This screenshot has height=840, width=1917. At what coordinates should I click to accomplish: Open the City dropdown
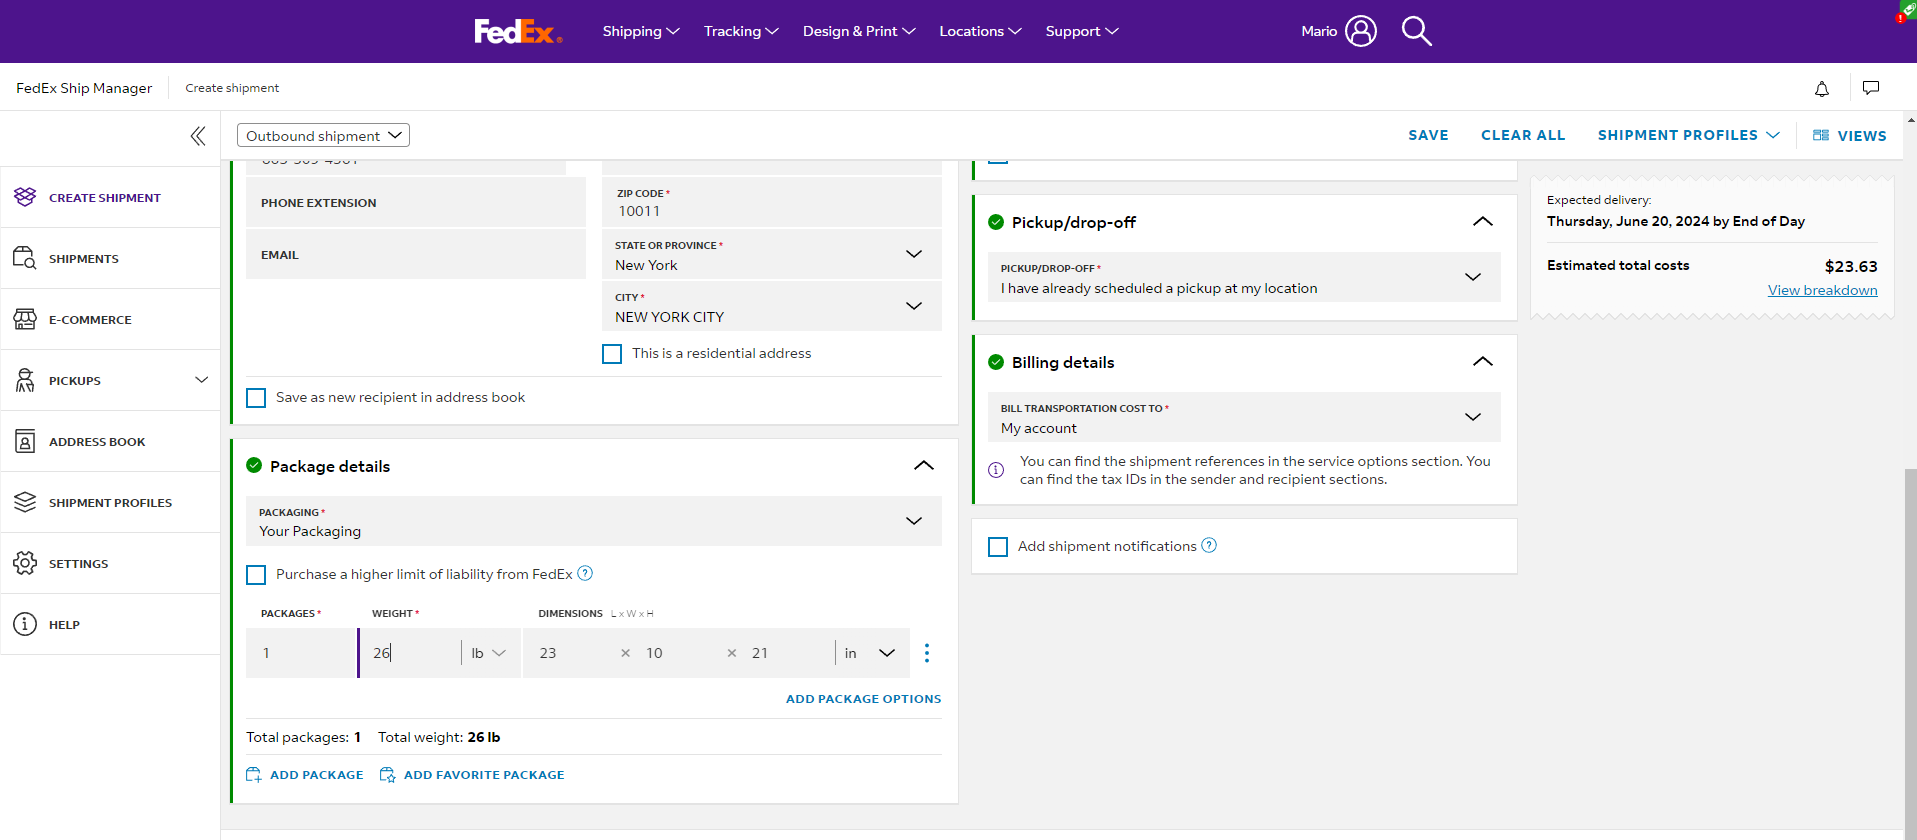pos(771,306)
